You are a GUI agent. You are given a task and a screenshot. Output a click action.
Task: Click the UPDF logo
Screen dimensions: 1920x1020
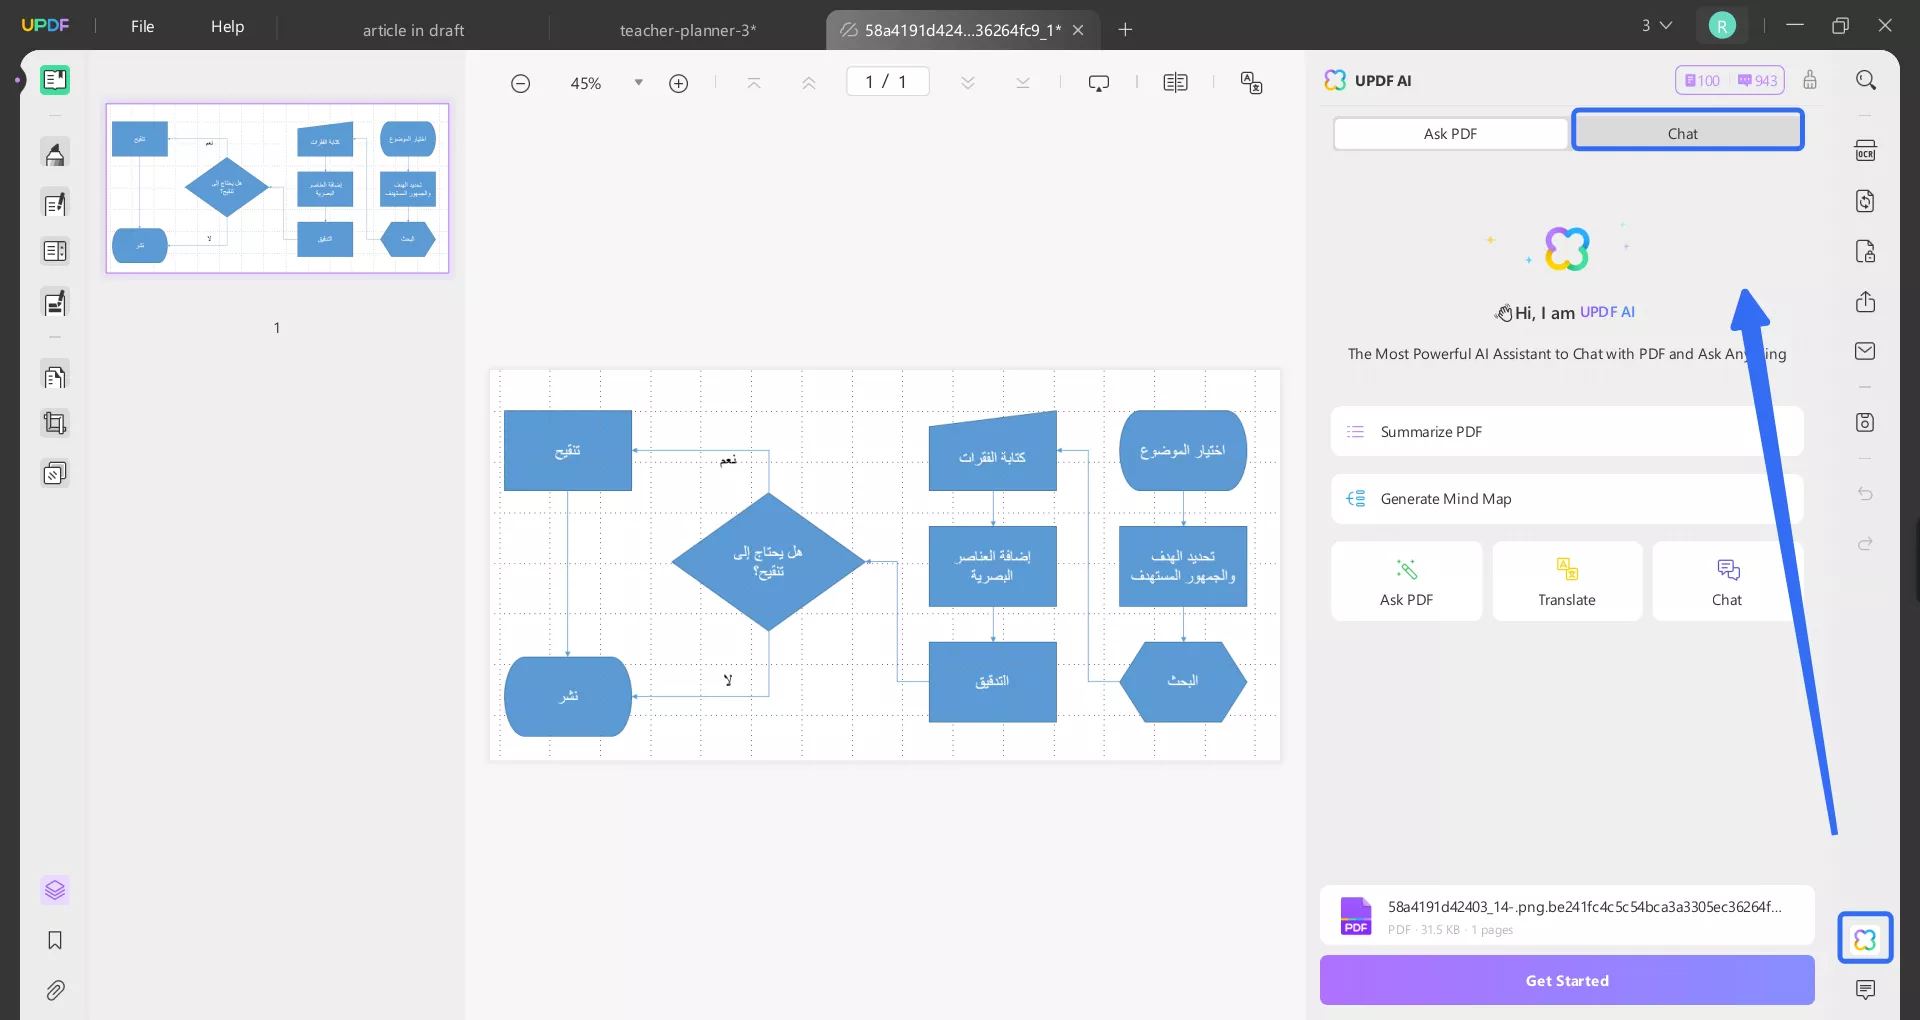(x=45, y=25)
